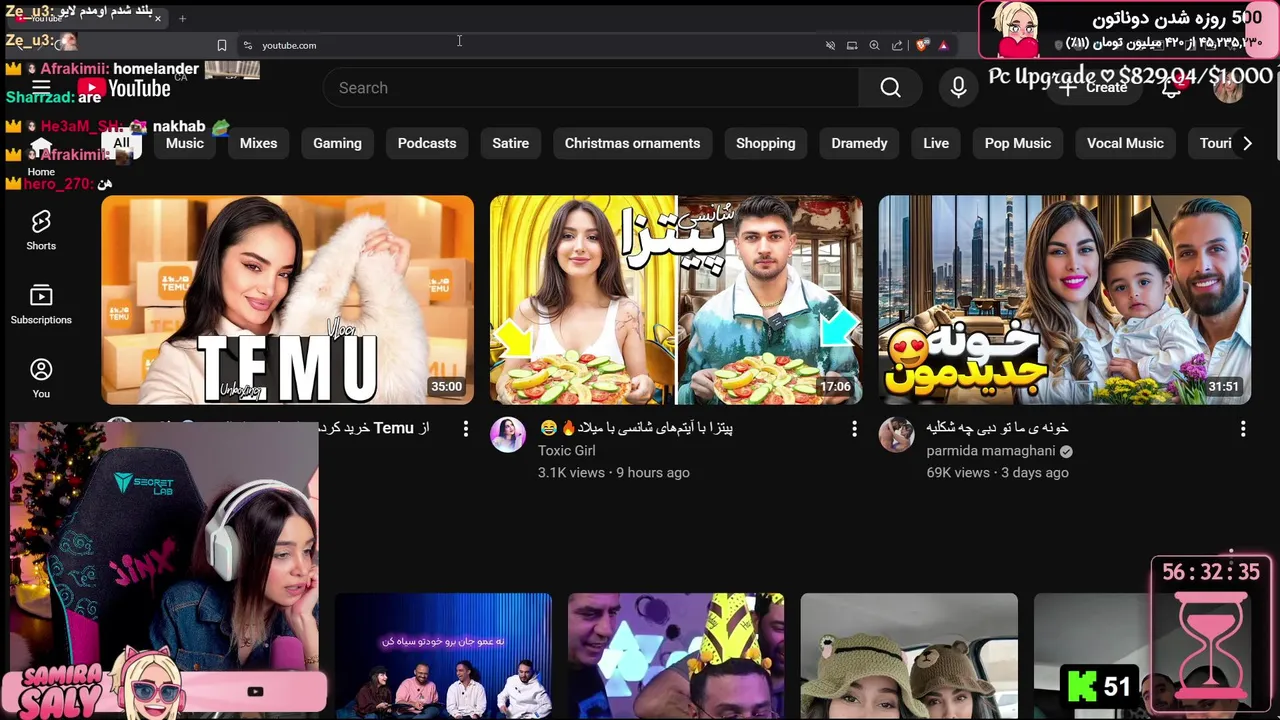Open Brave Shields lion icon
This screenshot has height=720, width=1280.
tap(922, 45)
